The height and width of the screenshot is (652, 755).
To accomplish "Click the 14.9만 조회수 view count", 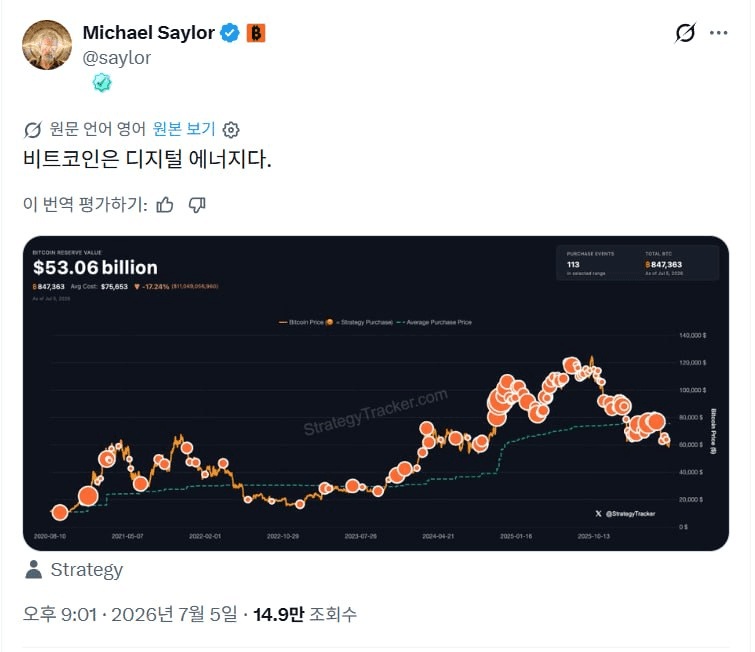I will (305, 614).
